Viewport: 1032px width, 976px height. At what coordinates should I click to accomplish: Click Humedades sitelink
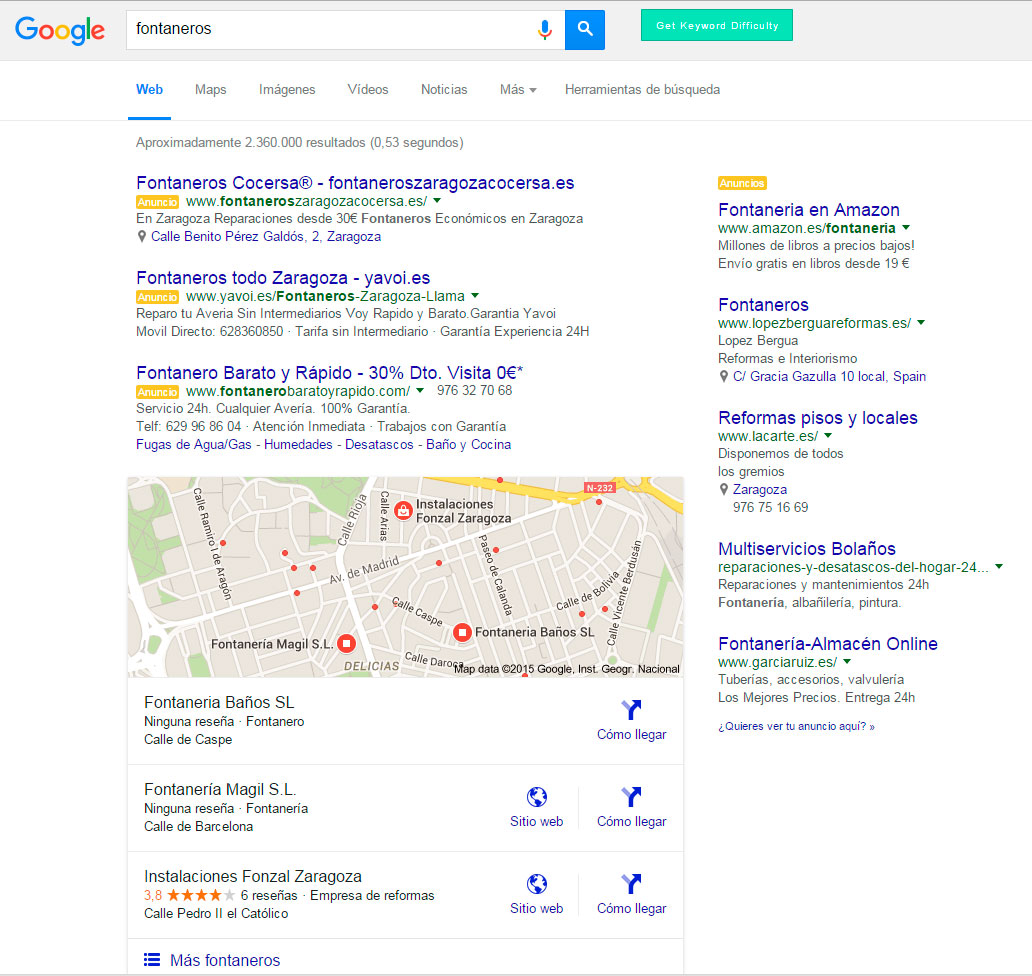pyautogui.click(x=298, y=444)
